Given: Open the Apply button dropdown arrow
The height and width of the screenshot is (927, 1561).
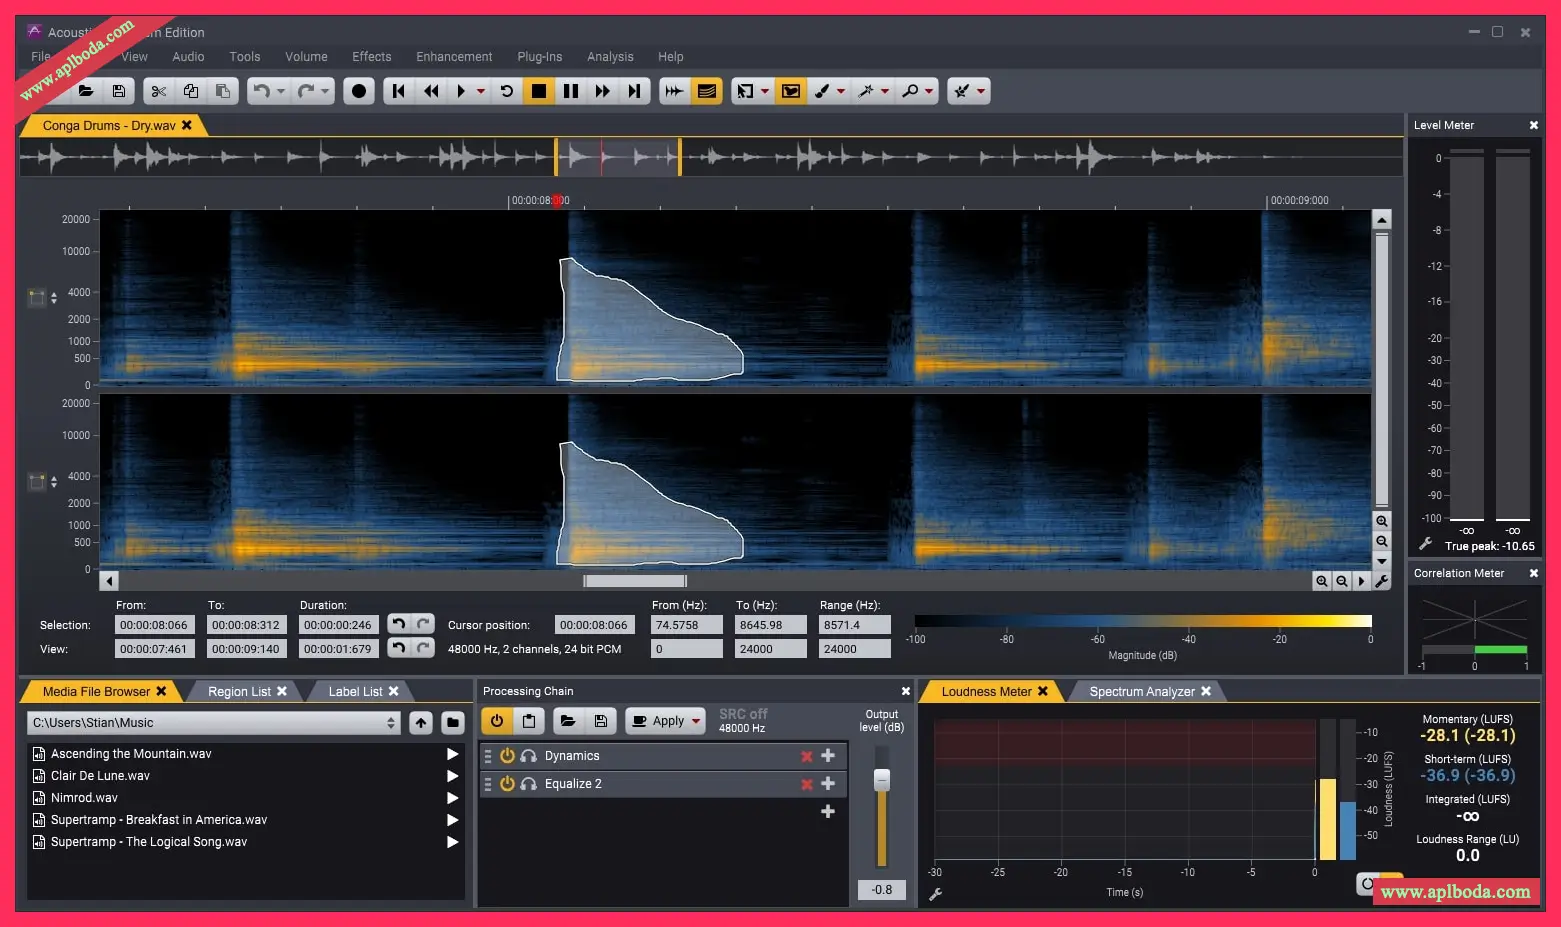Looking at the screenshot, I should 696,721.
